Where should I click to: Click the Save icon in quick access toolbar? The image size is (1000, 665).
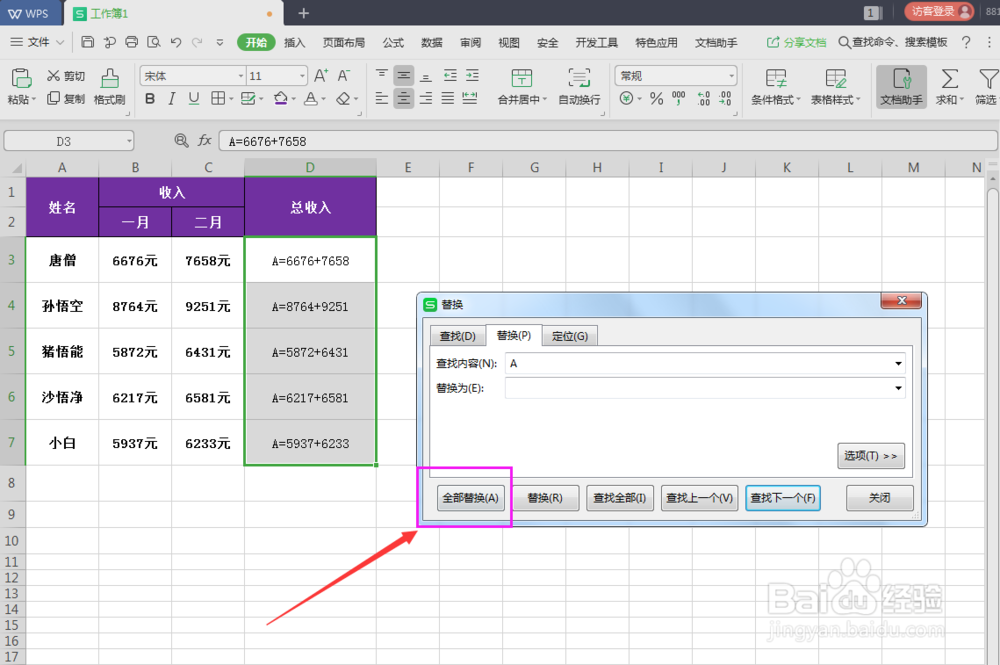point(87,42)
